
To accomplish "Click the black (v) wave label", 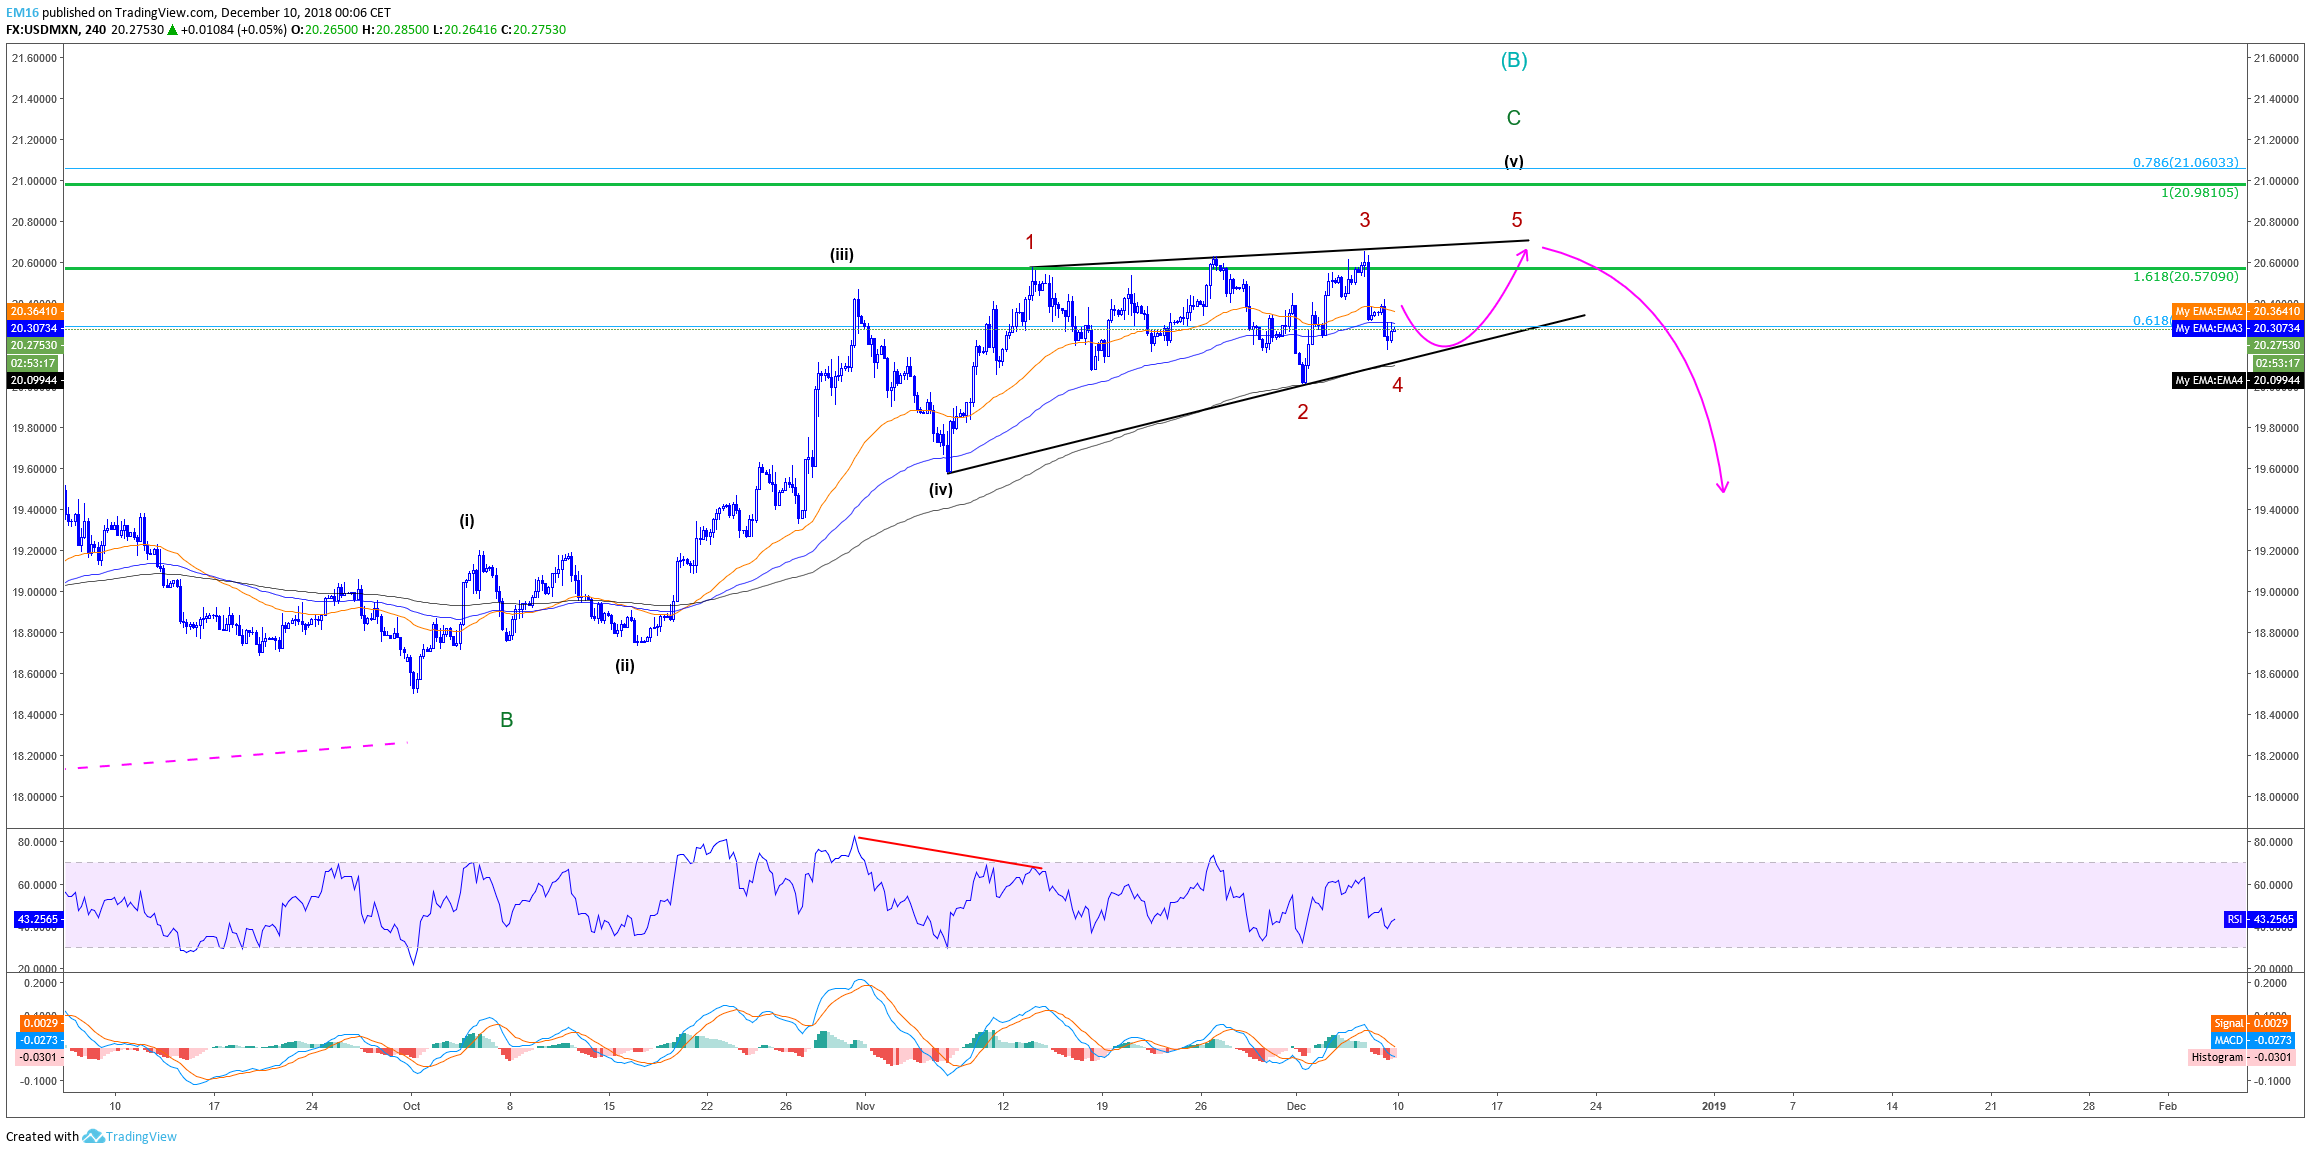I will point(1514,161).
